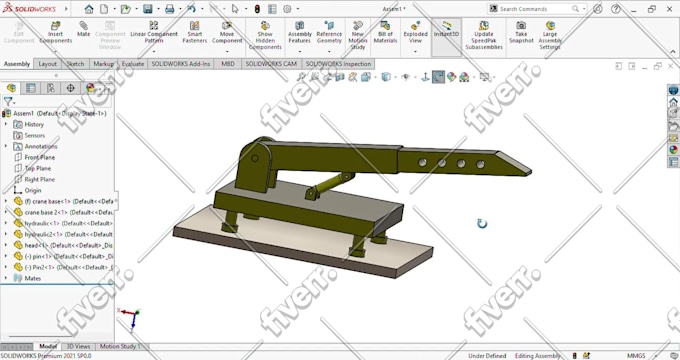Click the Apply Scene icon
The height and width of the screenshot is (360, 680).
(464, 77)
